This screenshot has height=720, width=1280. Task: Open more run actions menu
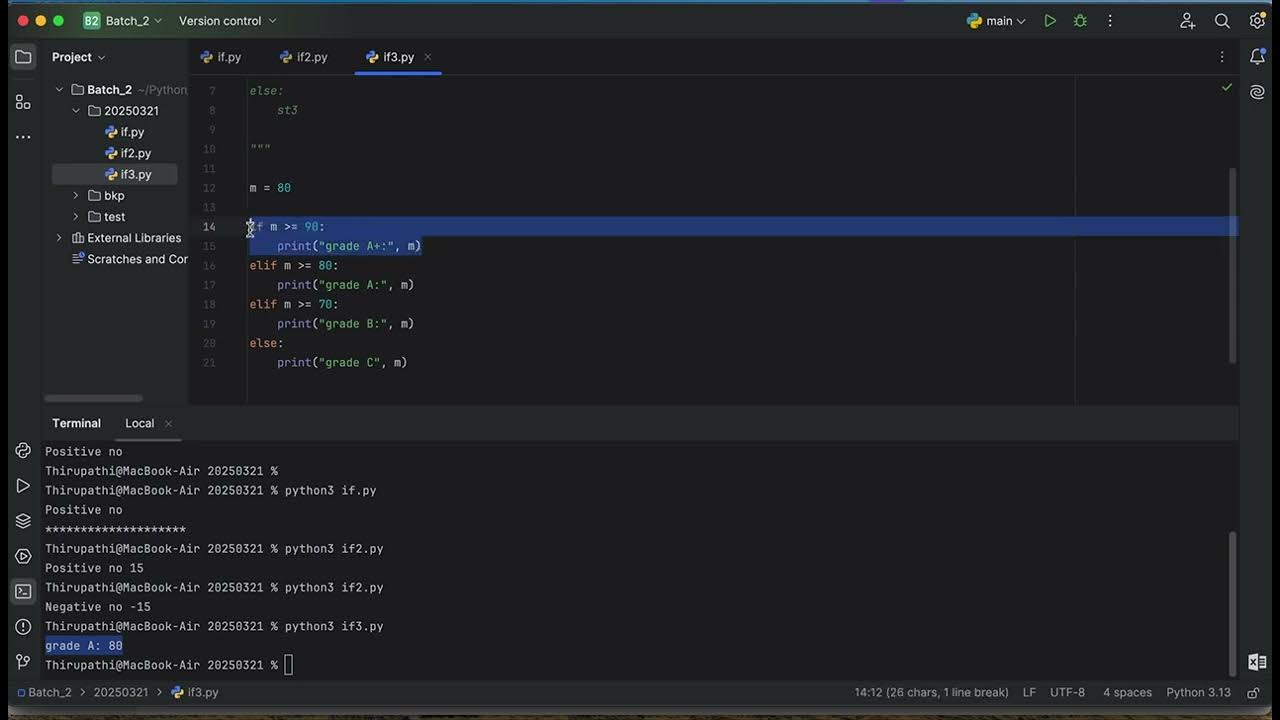1110,21
